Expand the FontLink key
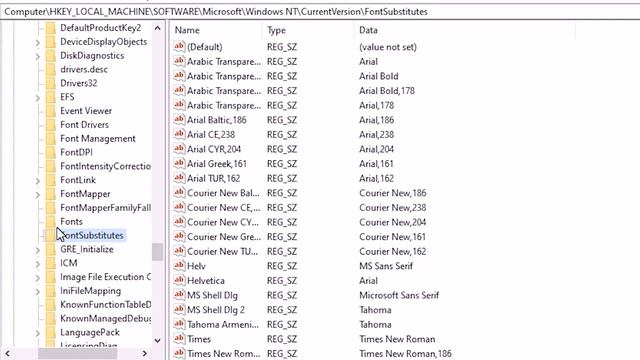 [38, 181]
